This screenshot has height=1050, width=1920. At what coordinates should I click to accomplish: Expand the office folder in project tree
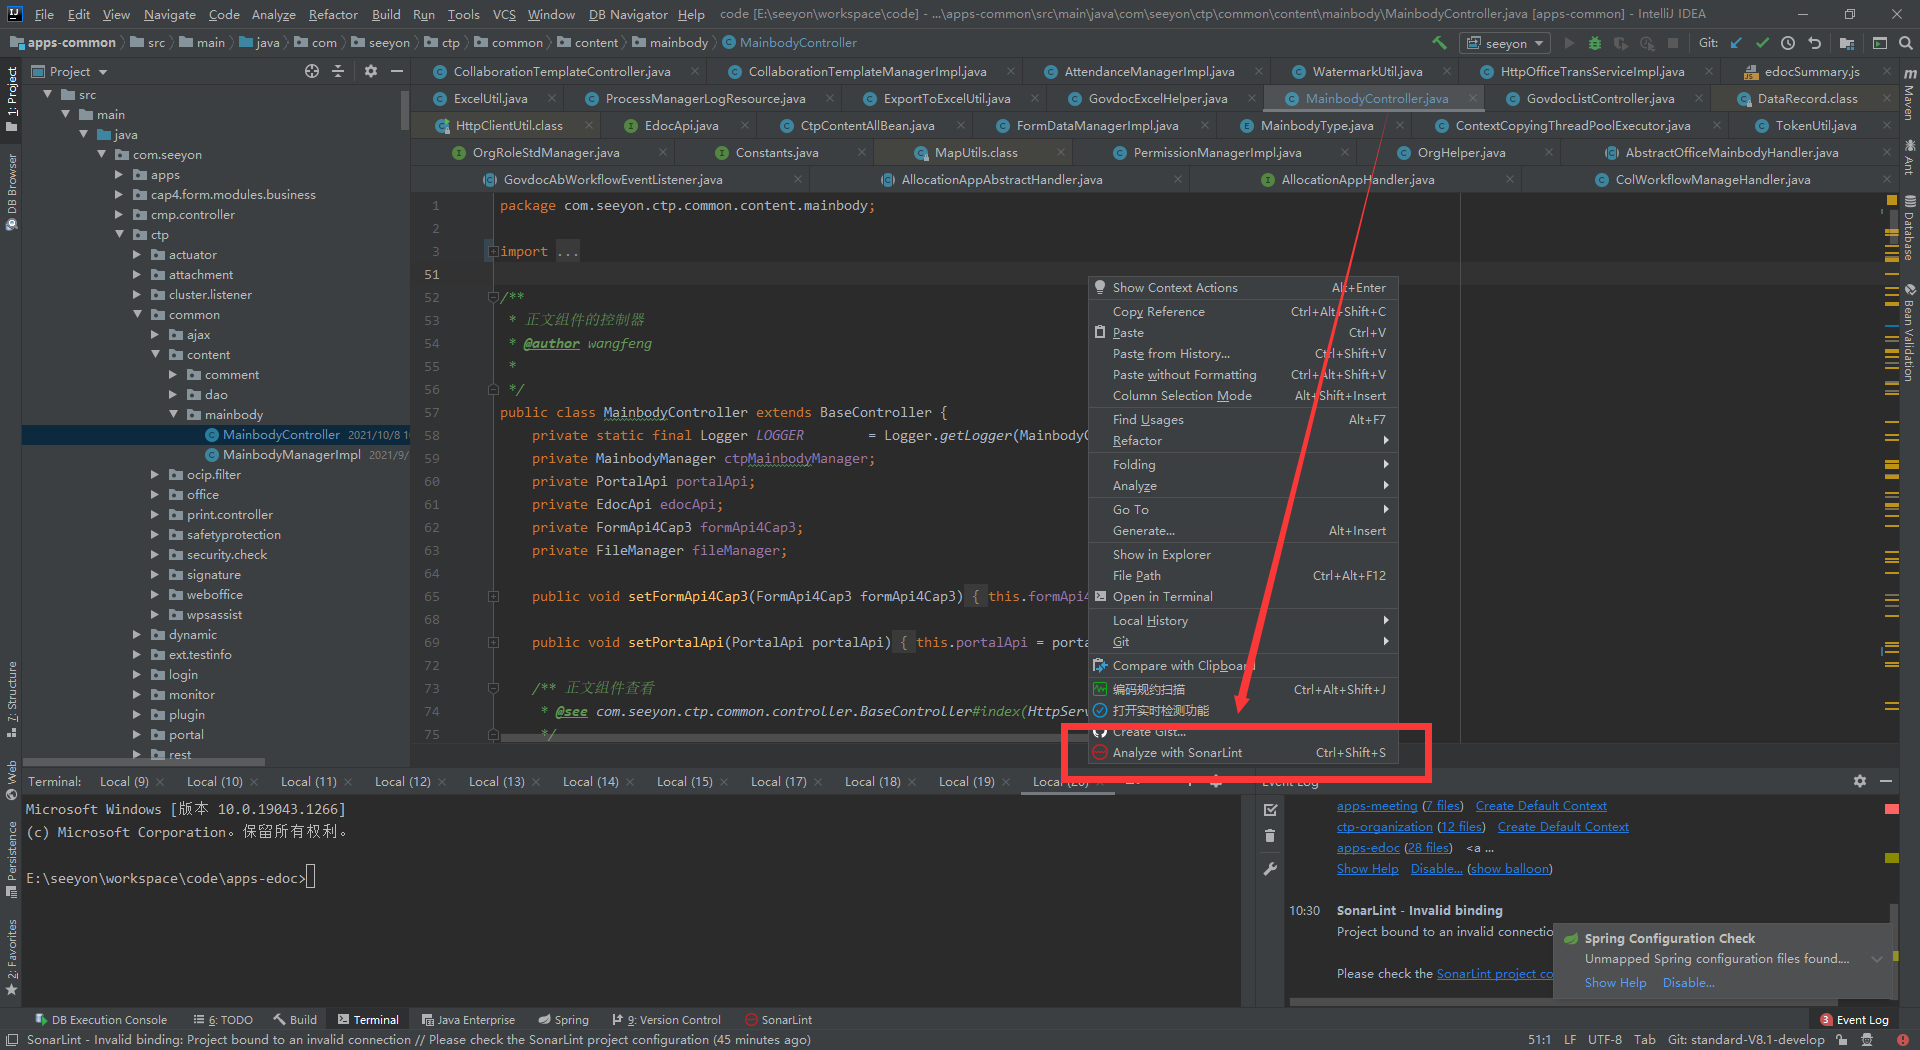[x=155, y=495]
